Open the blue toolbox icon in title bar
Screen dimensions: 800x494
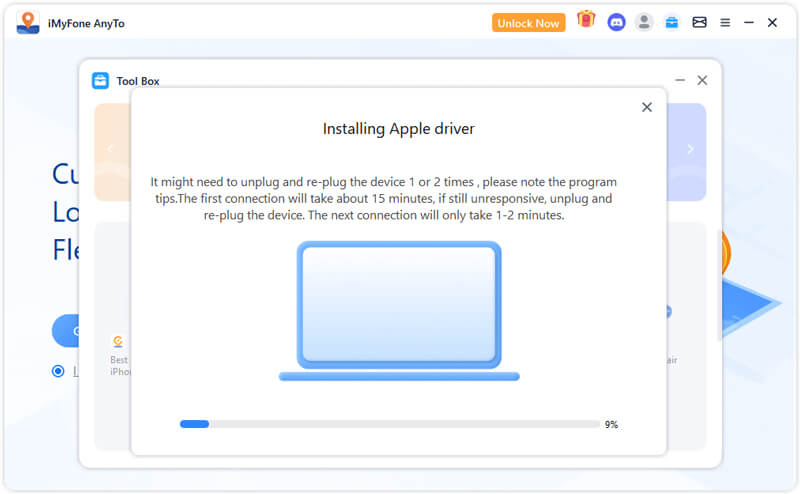pos(672,22)
